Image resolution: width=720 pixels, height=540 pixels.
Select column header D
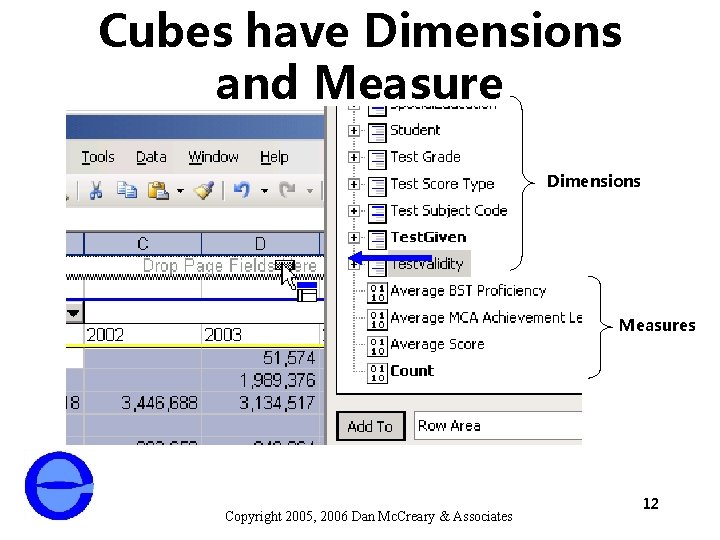point(260,243)
